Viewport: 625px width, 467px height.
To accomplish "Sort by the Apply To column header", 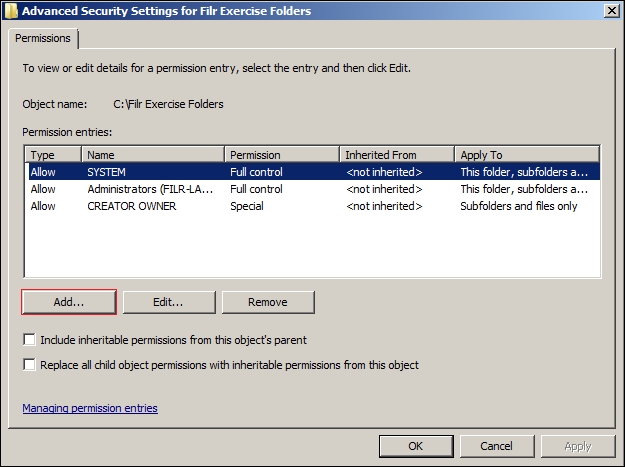I will (527, 155).
